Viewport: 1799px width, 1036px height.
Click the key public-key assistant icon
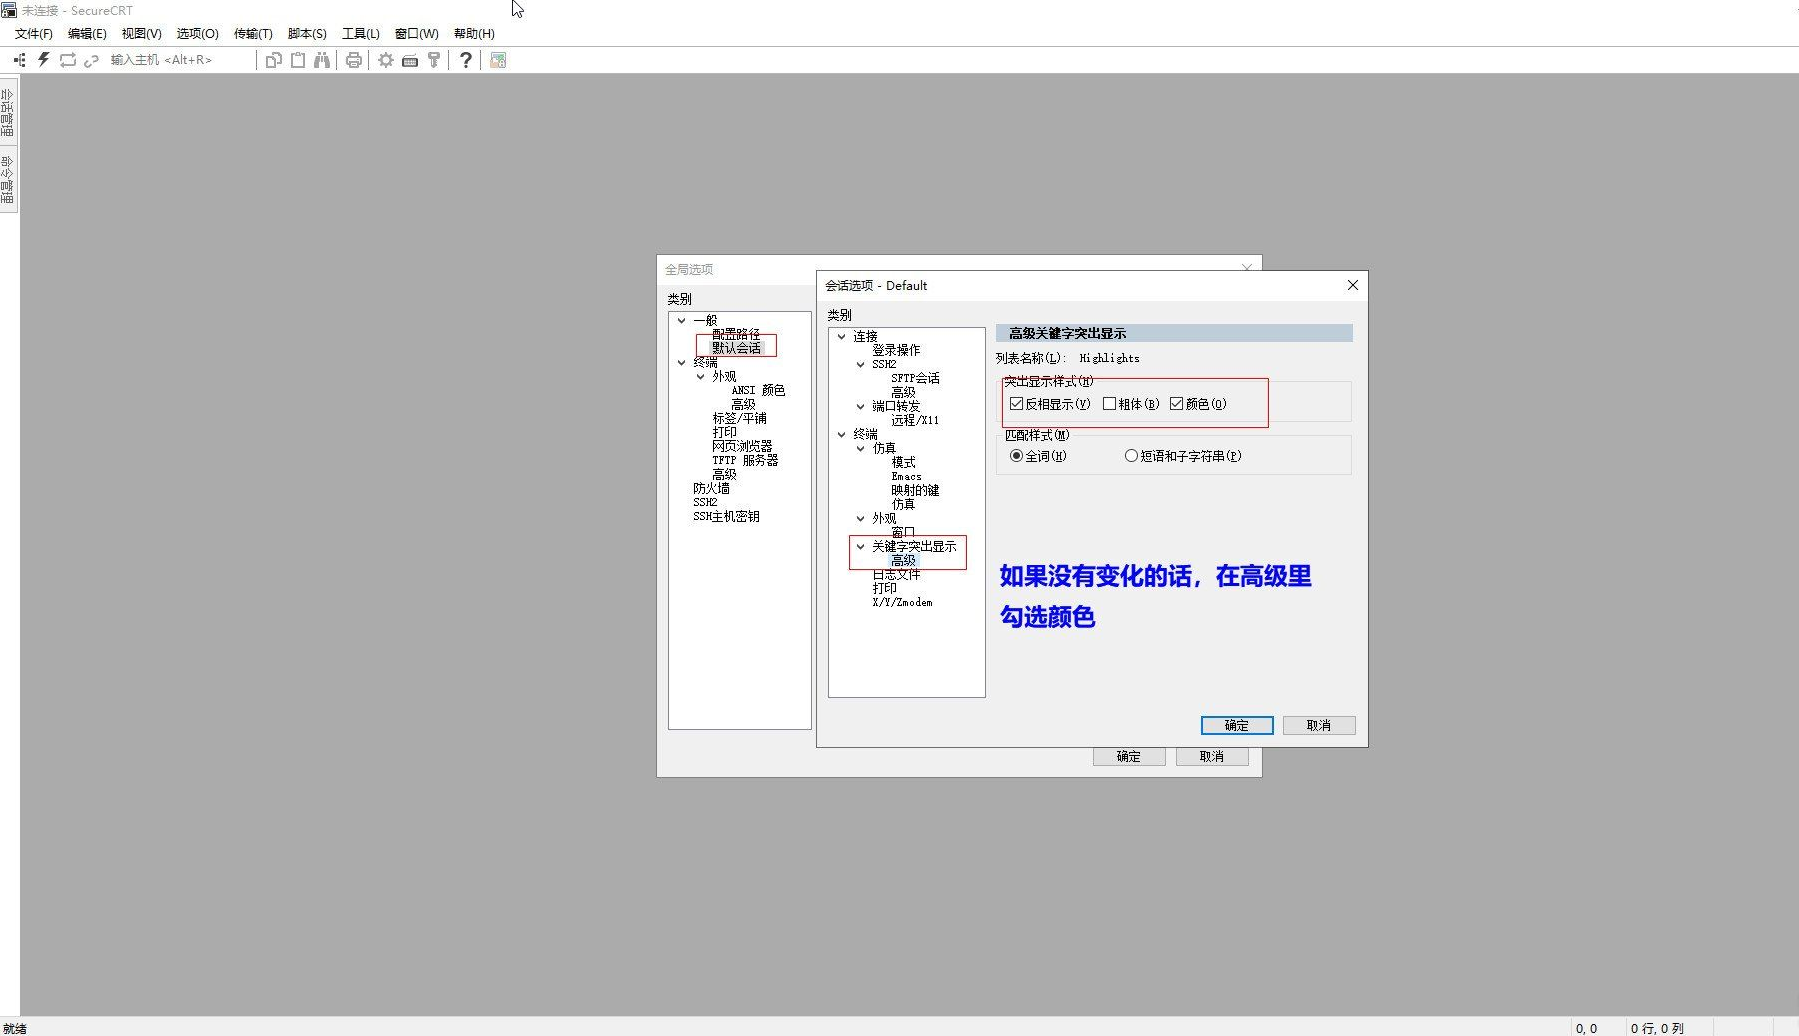coord(434,60)
